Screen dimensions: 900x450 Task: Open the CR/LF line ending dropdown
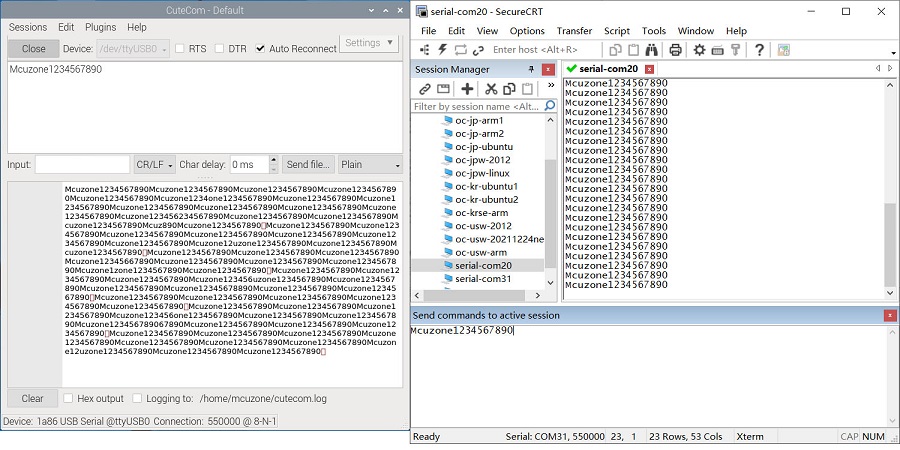(x=155, y=165)
